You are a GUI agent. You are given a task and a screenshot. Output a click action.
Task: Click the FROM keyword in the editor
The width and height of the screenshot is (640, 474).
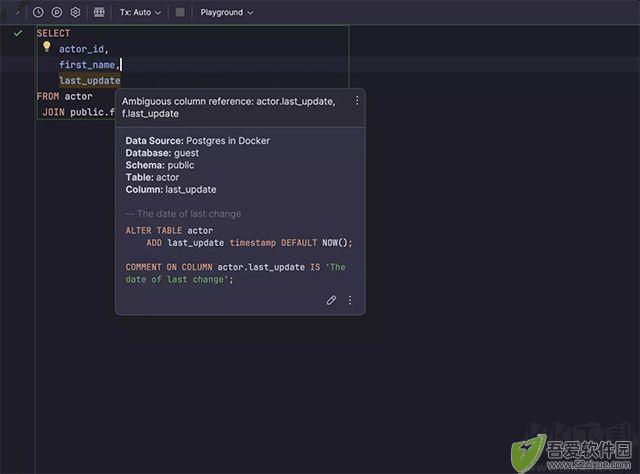click(x=48, y=96)
